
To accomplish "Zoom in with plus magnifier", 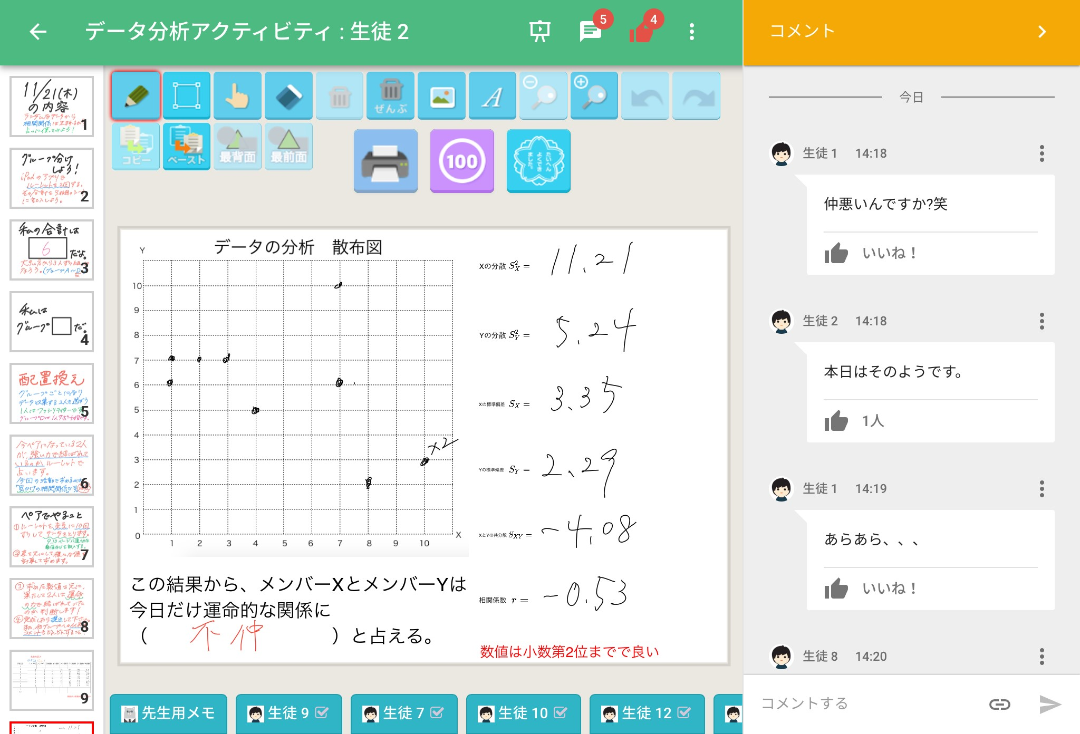I will [x=594, y=96].
